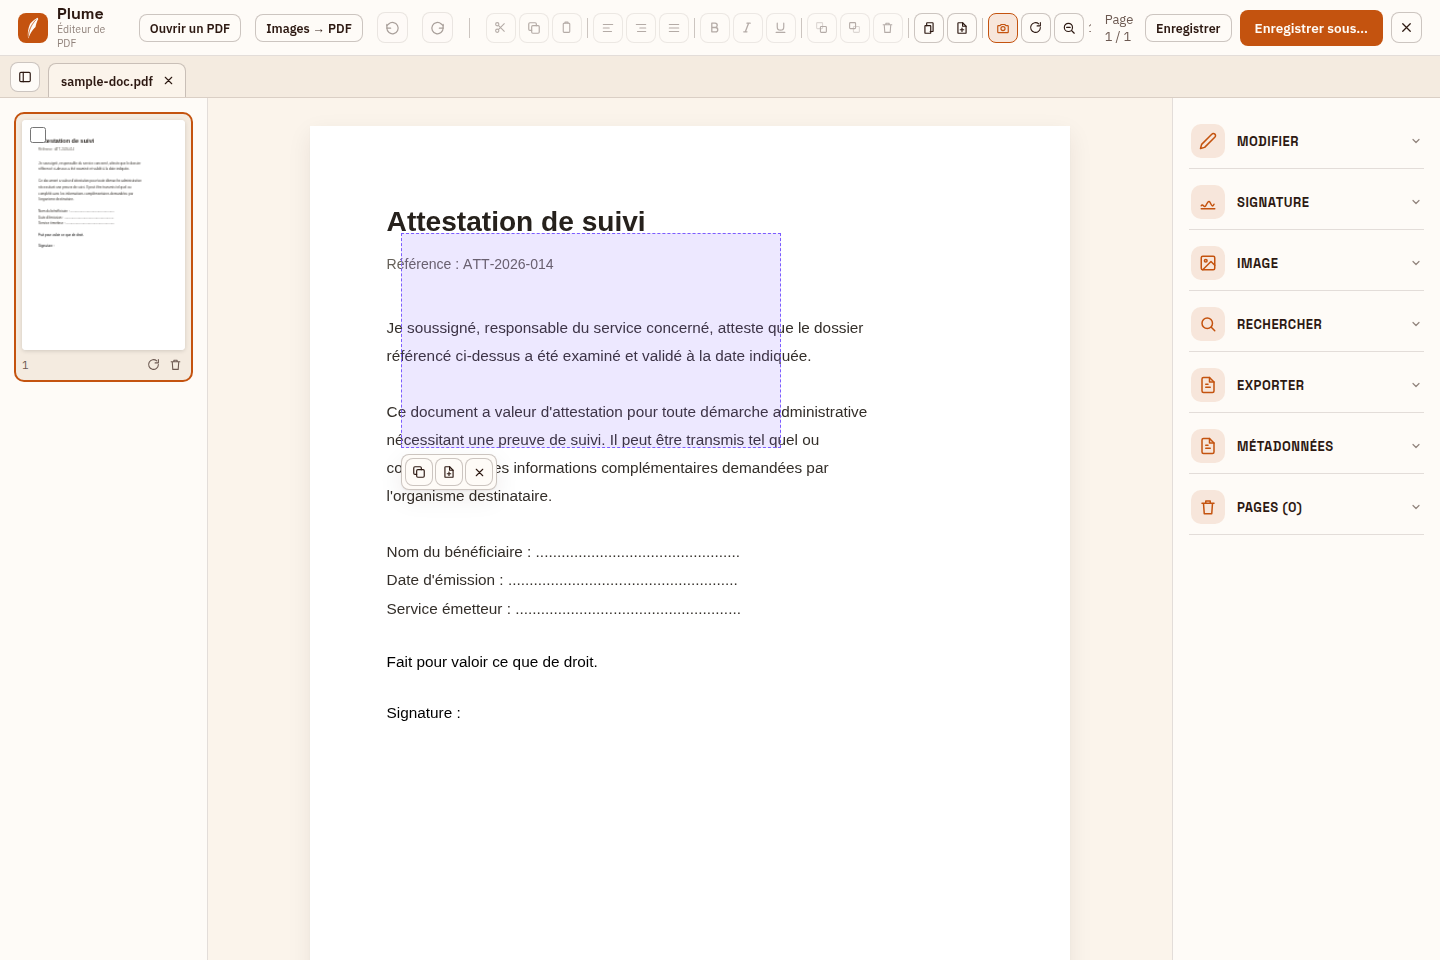Image resolution: width=1440 pixels, height=960 pixels.
Task: Click the 'Service émetteur' line
Action: pyautogui.click(x=564, y=609)
